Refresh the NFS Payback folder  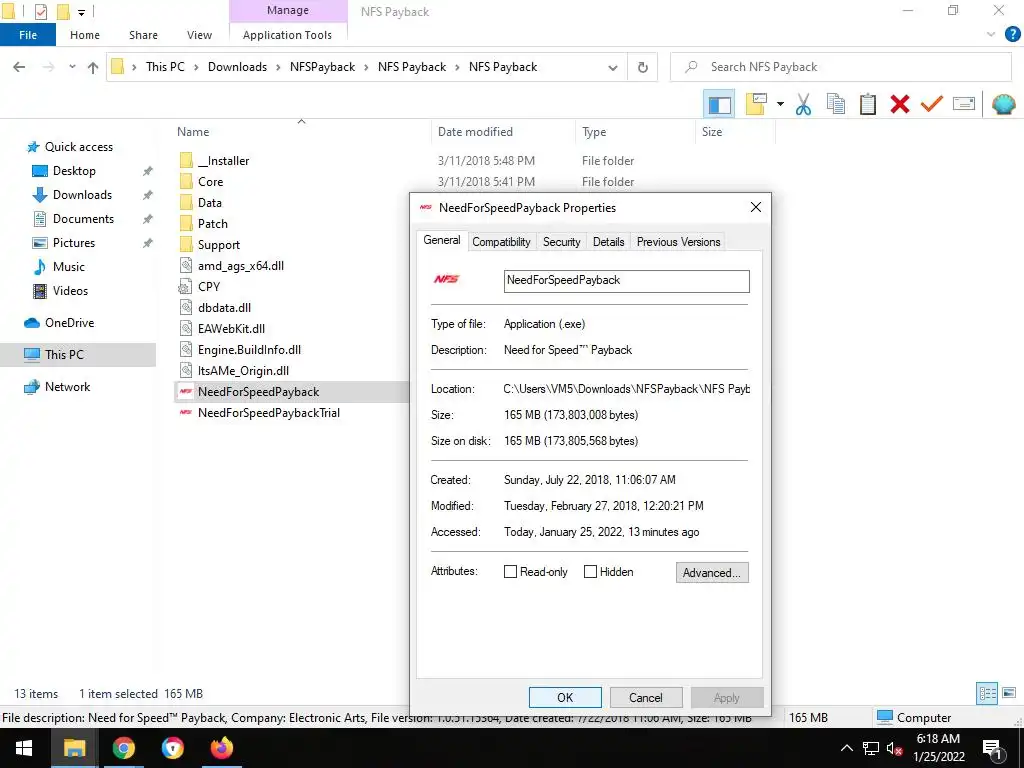[x=643, y=67]
